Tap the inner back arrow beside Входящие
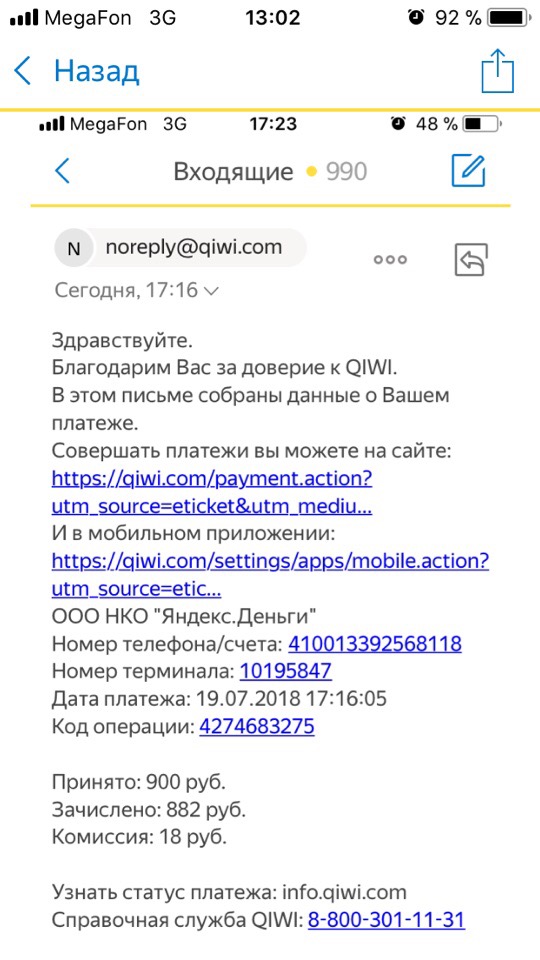The height and width of the screenshot is (960, 540). pos(62,171)
